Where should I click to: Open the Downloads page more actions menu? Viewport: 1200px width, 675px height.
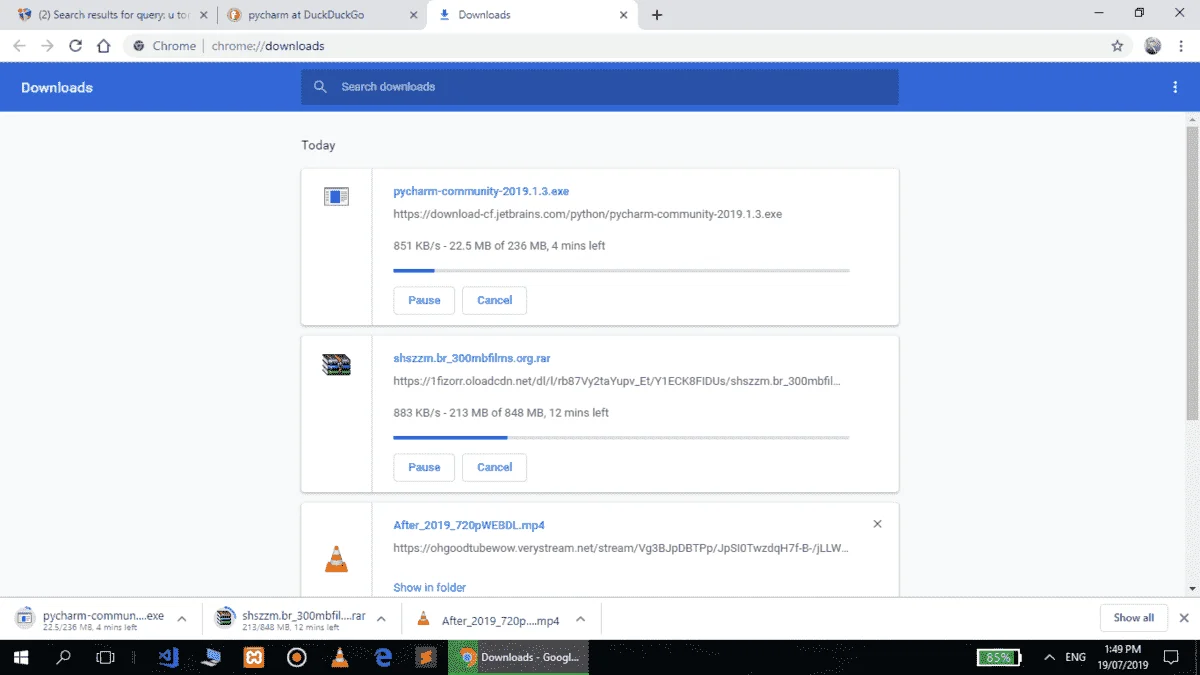tap(1175, 87)
